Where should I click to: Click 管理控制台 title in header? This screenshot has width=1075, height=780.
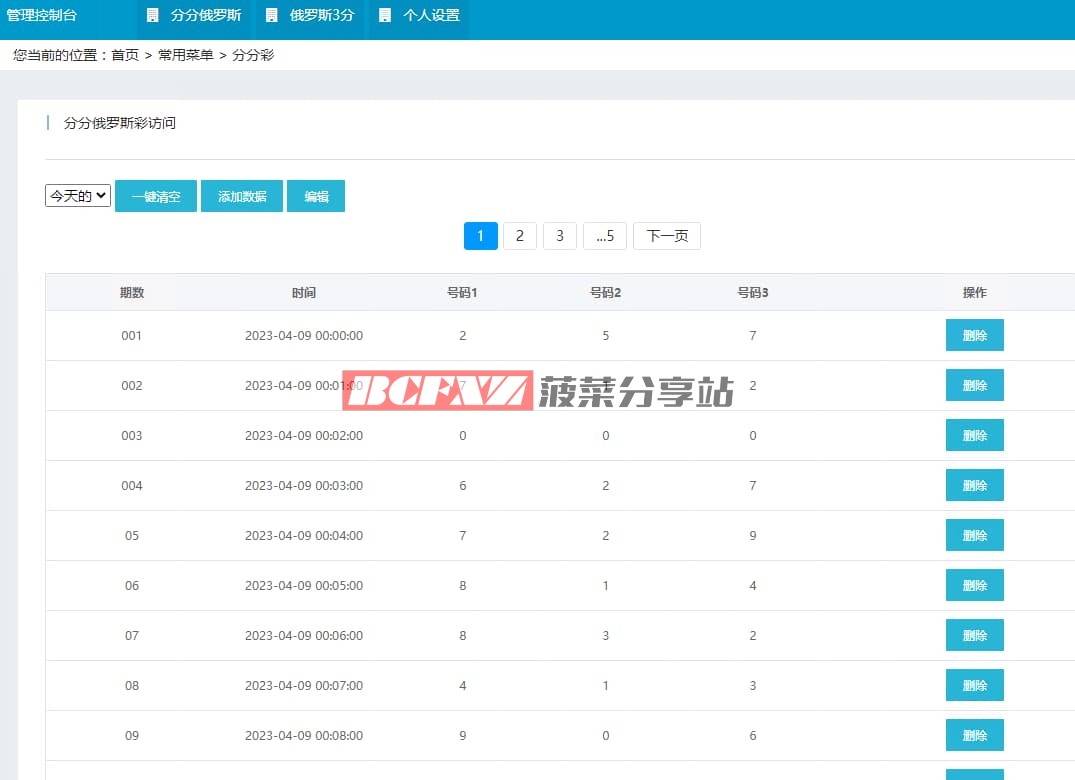[x=41, y=16]
